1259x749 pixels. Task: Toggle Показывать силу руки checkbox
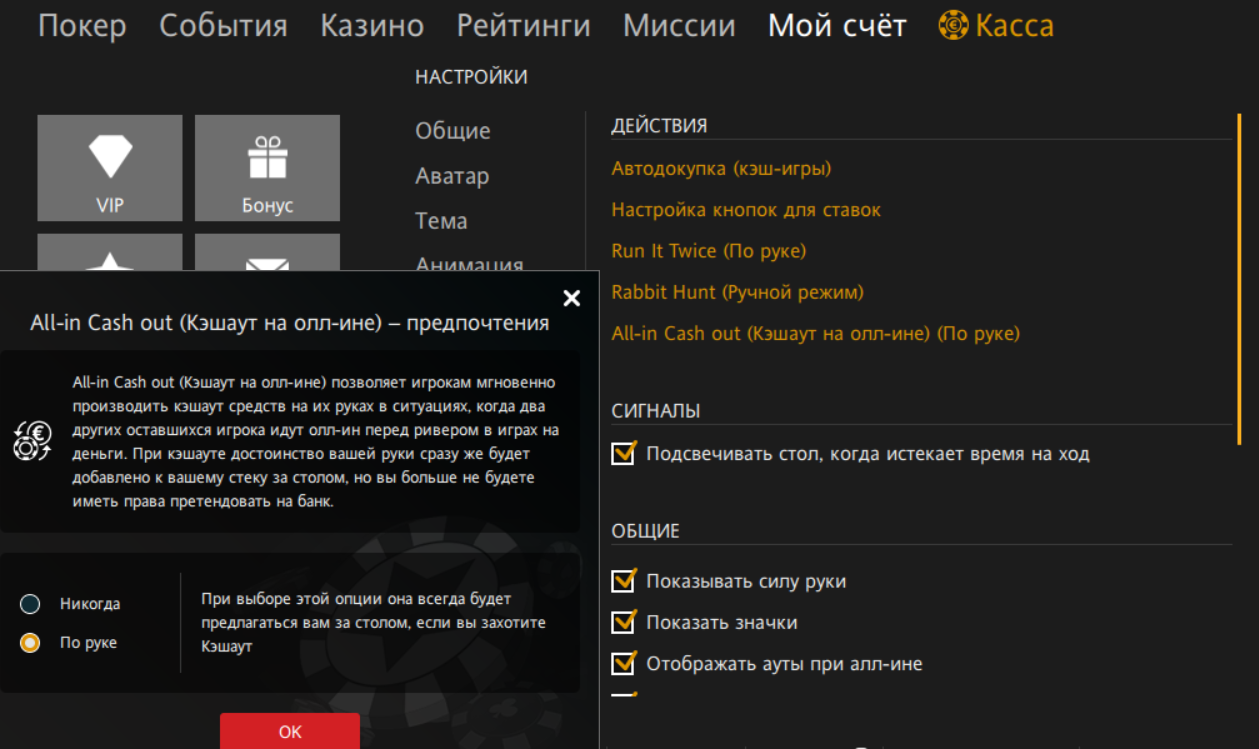click(x=623, y=581)
